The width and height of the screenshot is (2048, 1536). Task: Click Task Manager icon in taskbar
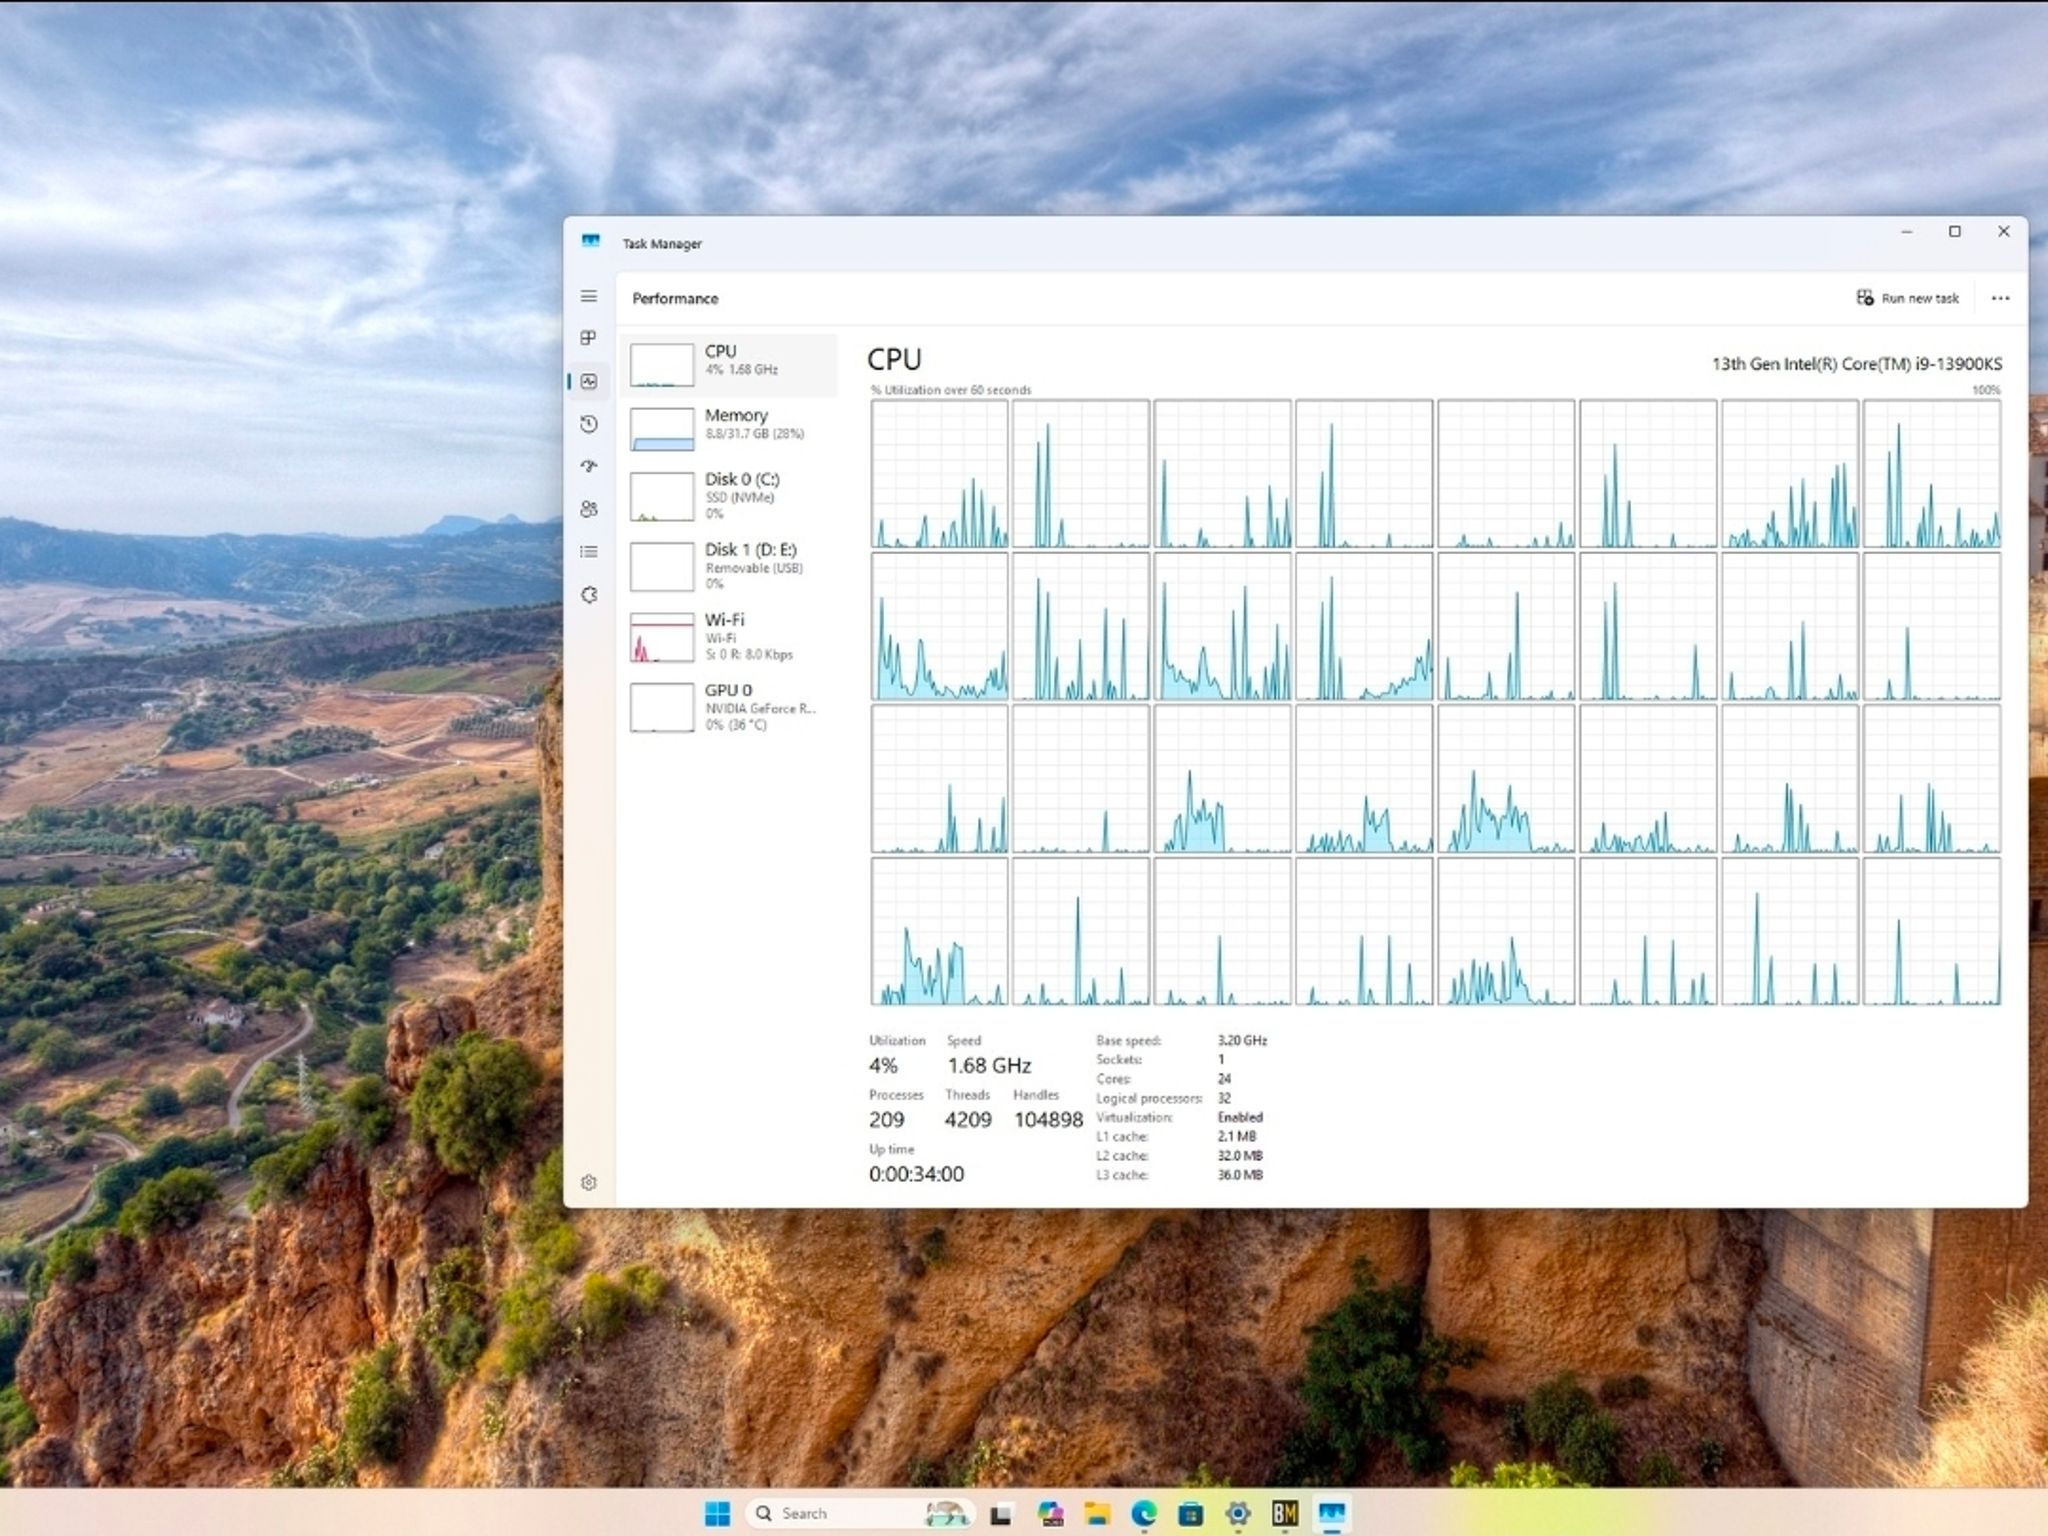point(1332,1514)
